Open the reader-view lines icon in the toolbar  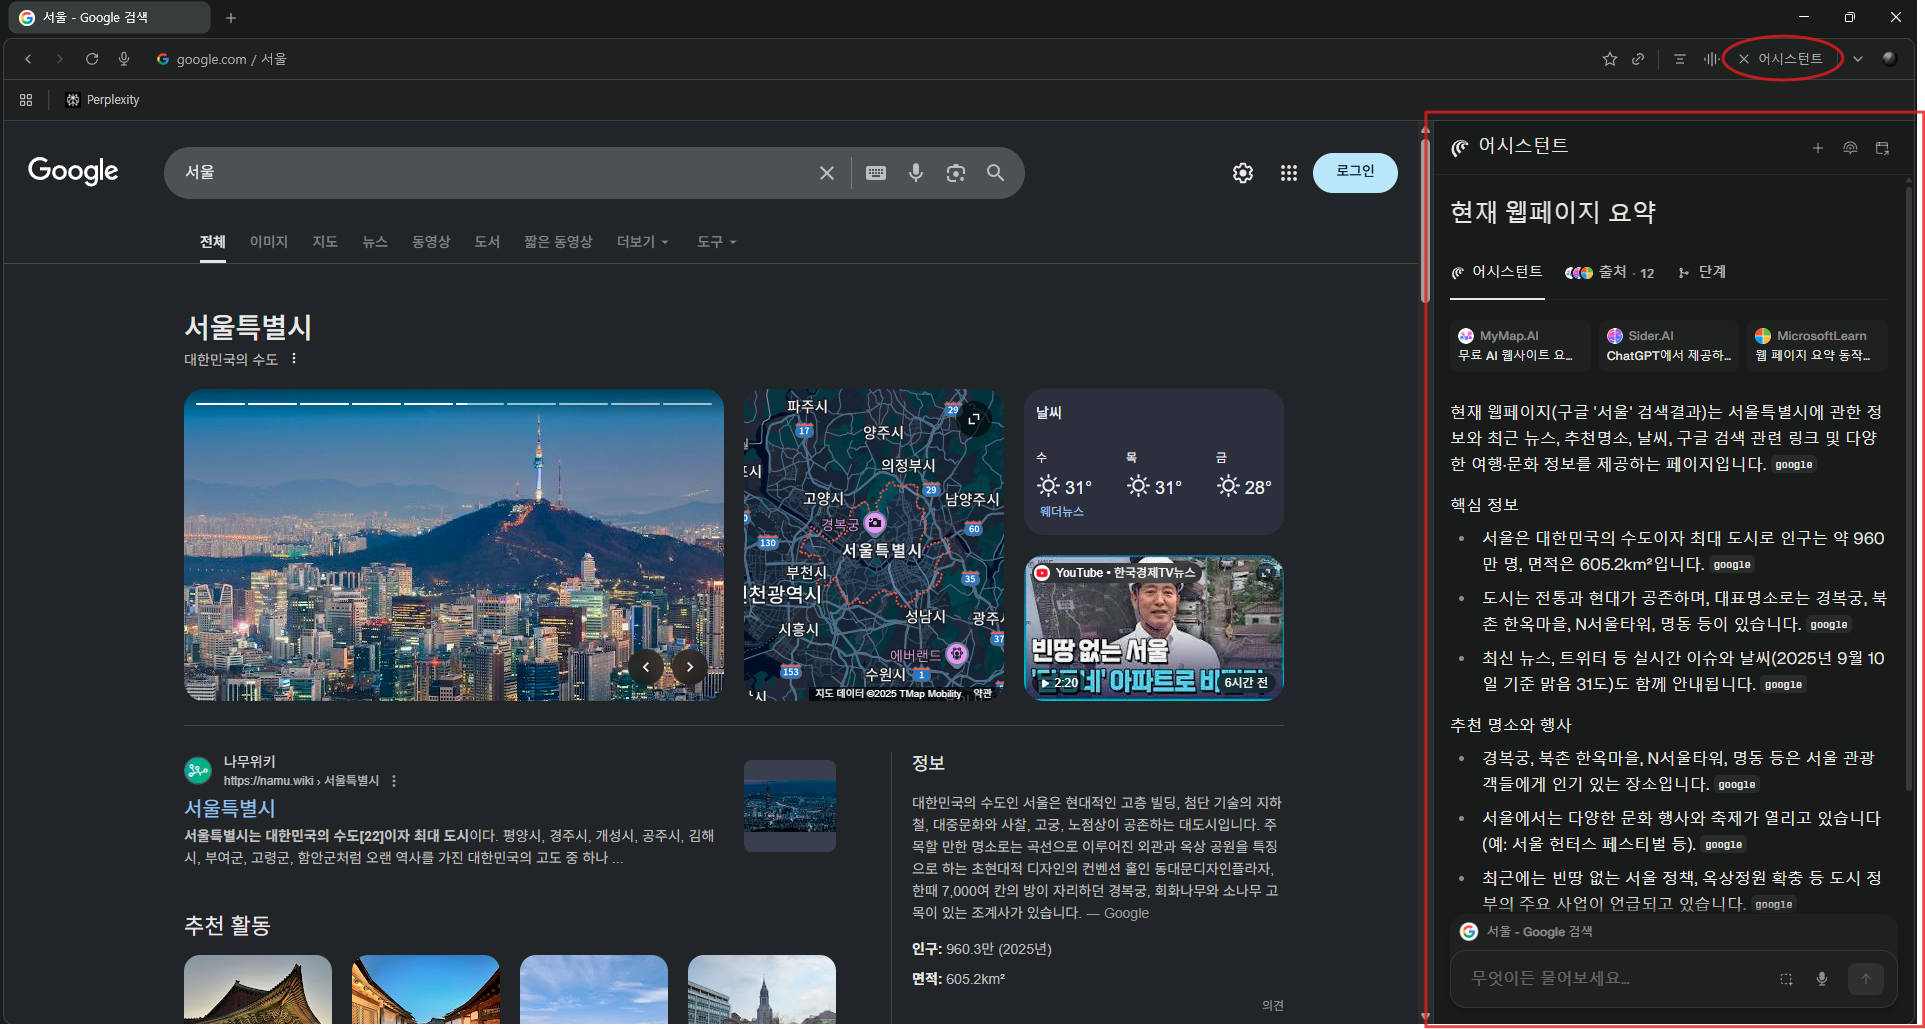(x=1680, y=59)
